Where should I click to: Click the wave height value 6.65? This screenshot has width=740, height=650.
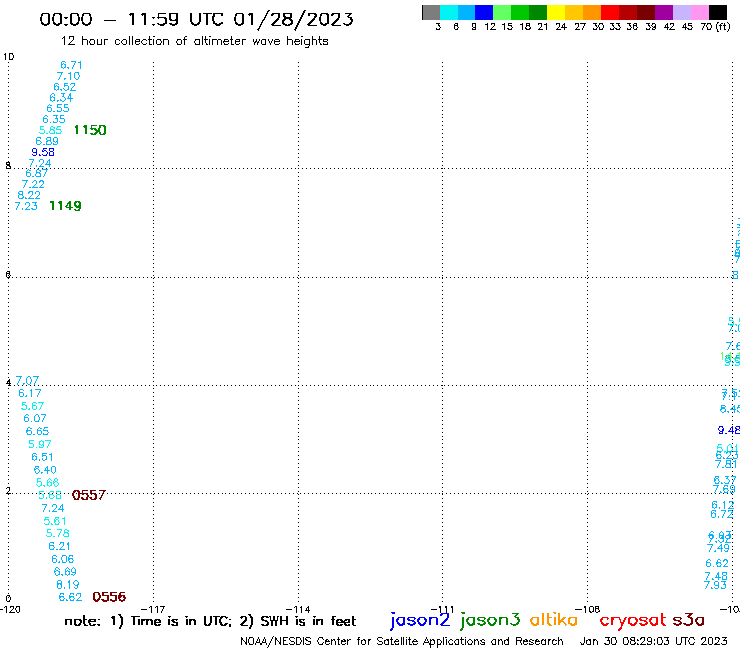(x=37, y=431)
